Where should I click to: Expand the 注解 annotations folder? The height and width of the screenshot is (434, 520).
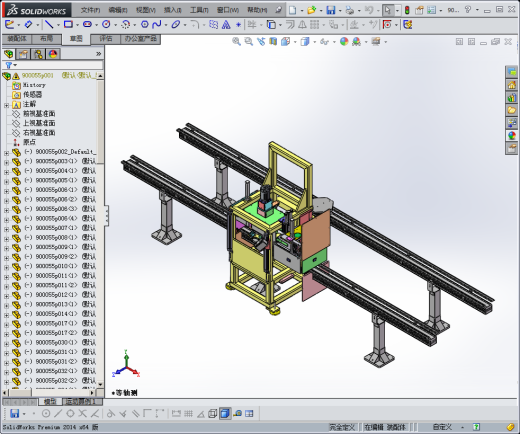click(x=6, y=105)
